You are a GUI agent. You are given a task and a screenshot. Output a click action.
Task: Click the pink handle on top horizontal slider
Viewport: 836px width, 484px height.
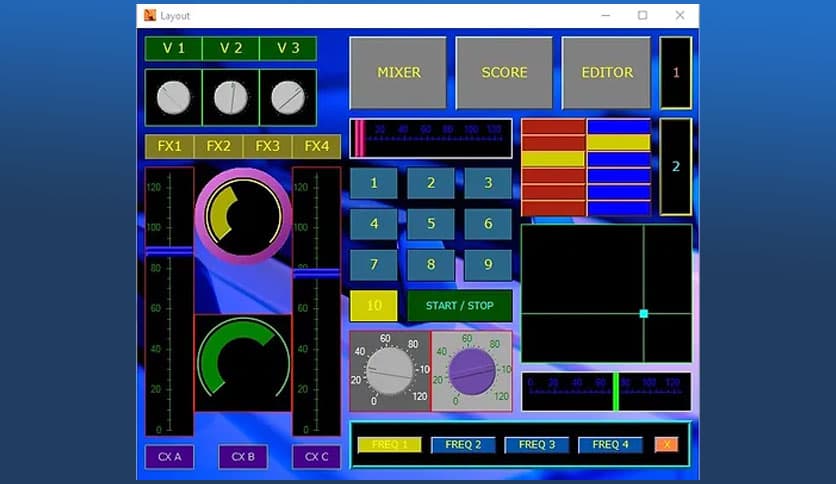[360, 139]
